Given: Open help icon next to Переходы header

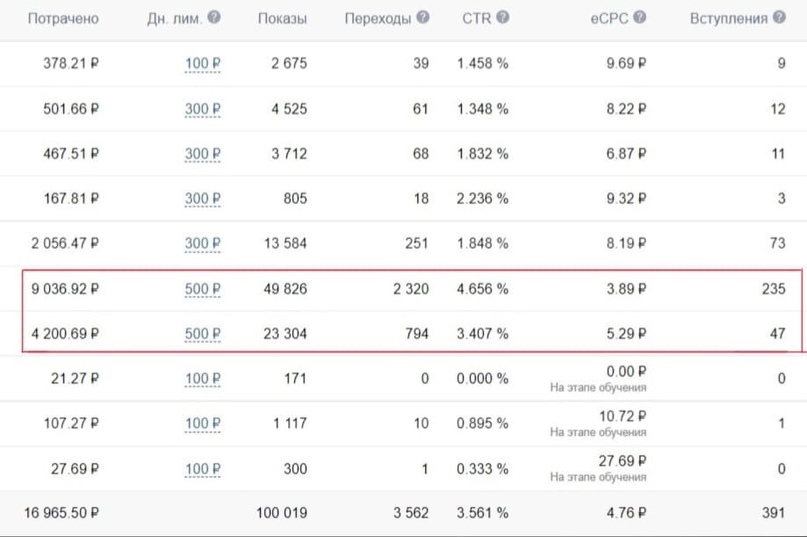Looking at the screenshot, I should [423, 18].
